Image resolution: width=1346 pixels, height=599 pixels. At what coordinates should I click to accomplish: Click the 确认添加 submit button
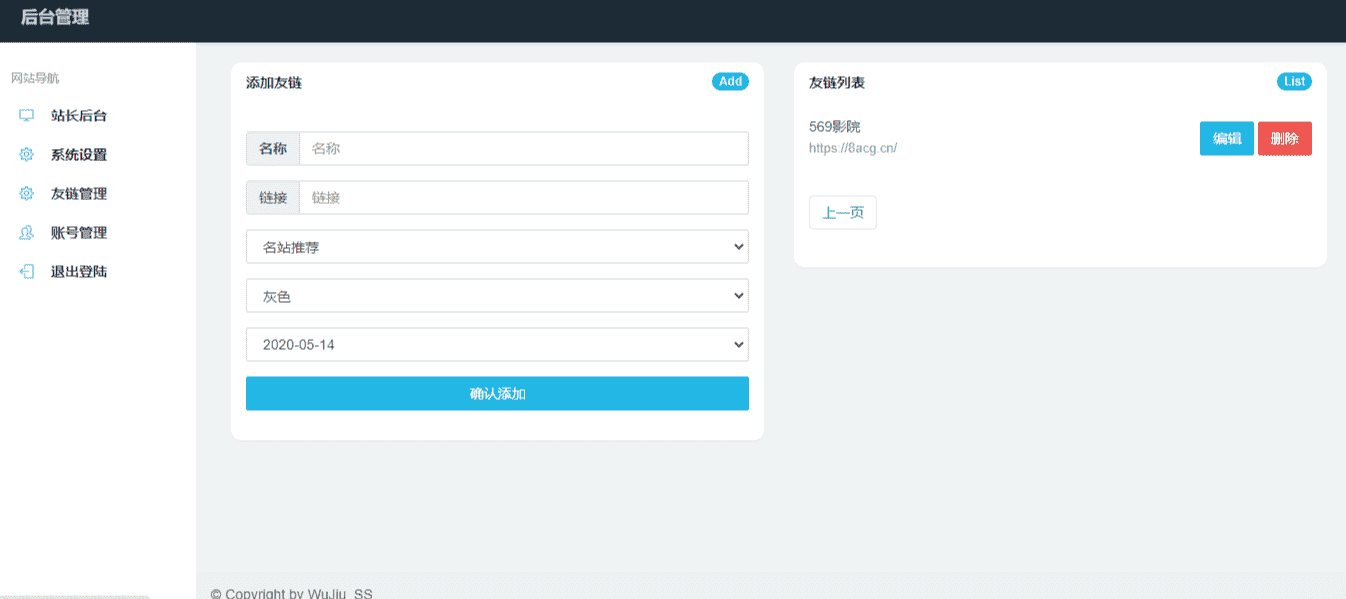coord(497,394)
